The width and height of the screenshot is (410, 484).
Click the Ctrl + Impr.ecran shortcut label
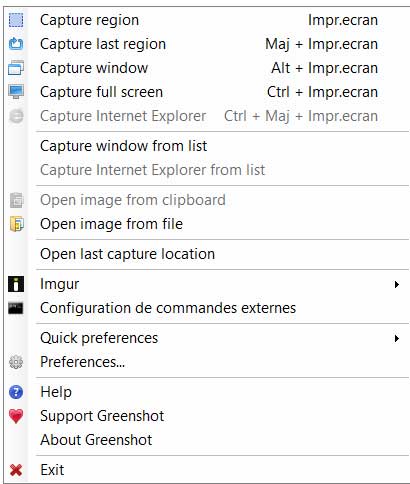coord(322,92)
